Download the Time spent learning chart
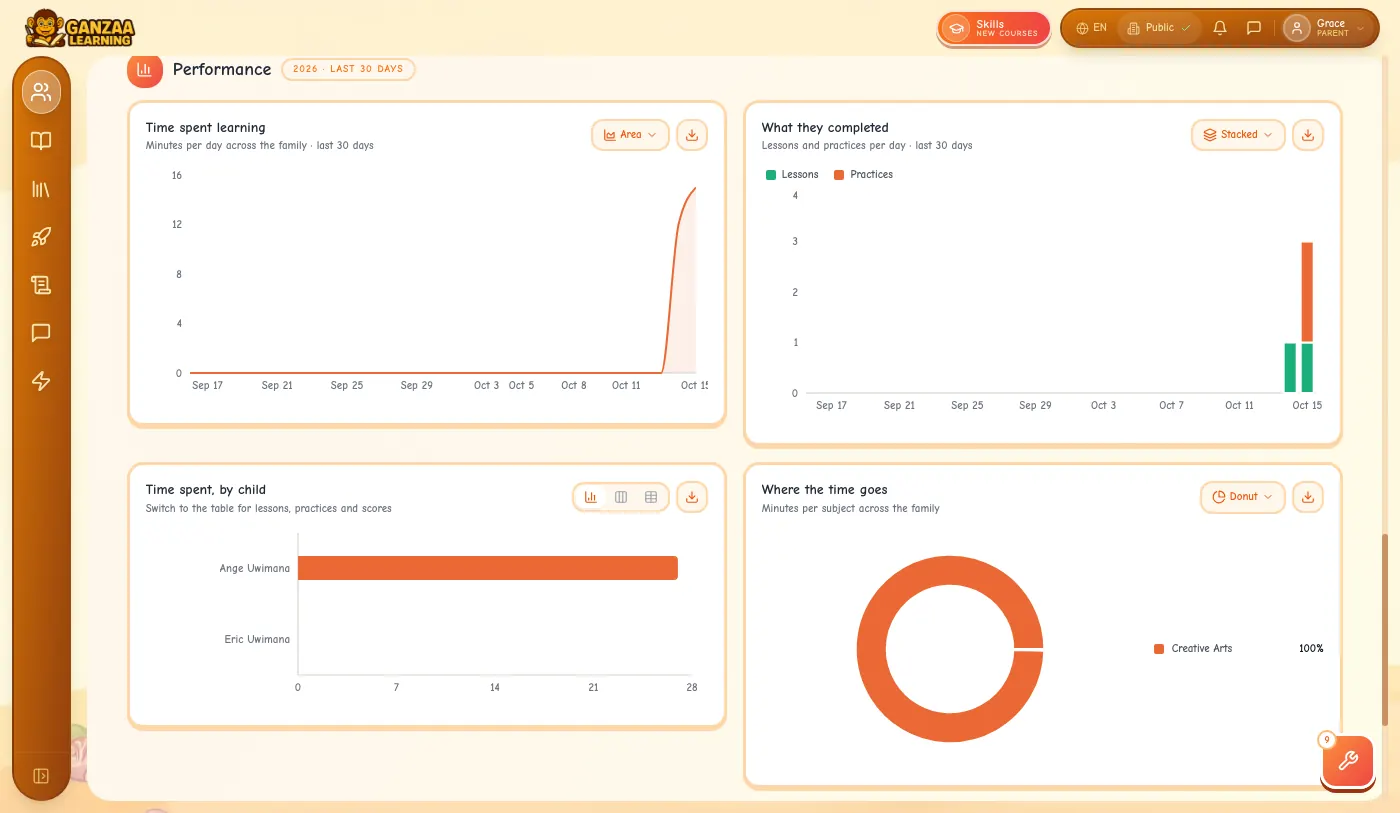1400x813 pixels. coord(692,135)
